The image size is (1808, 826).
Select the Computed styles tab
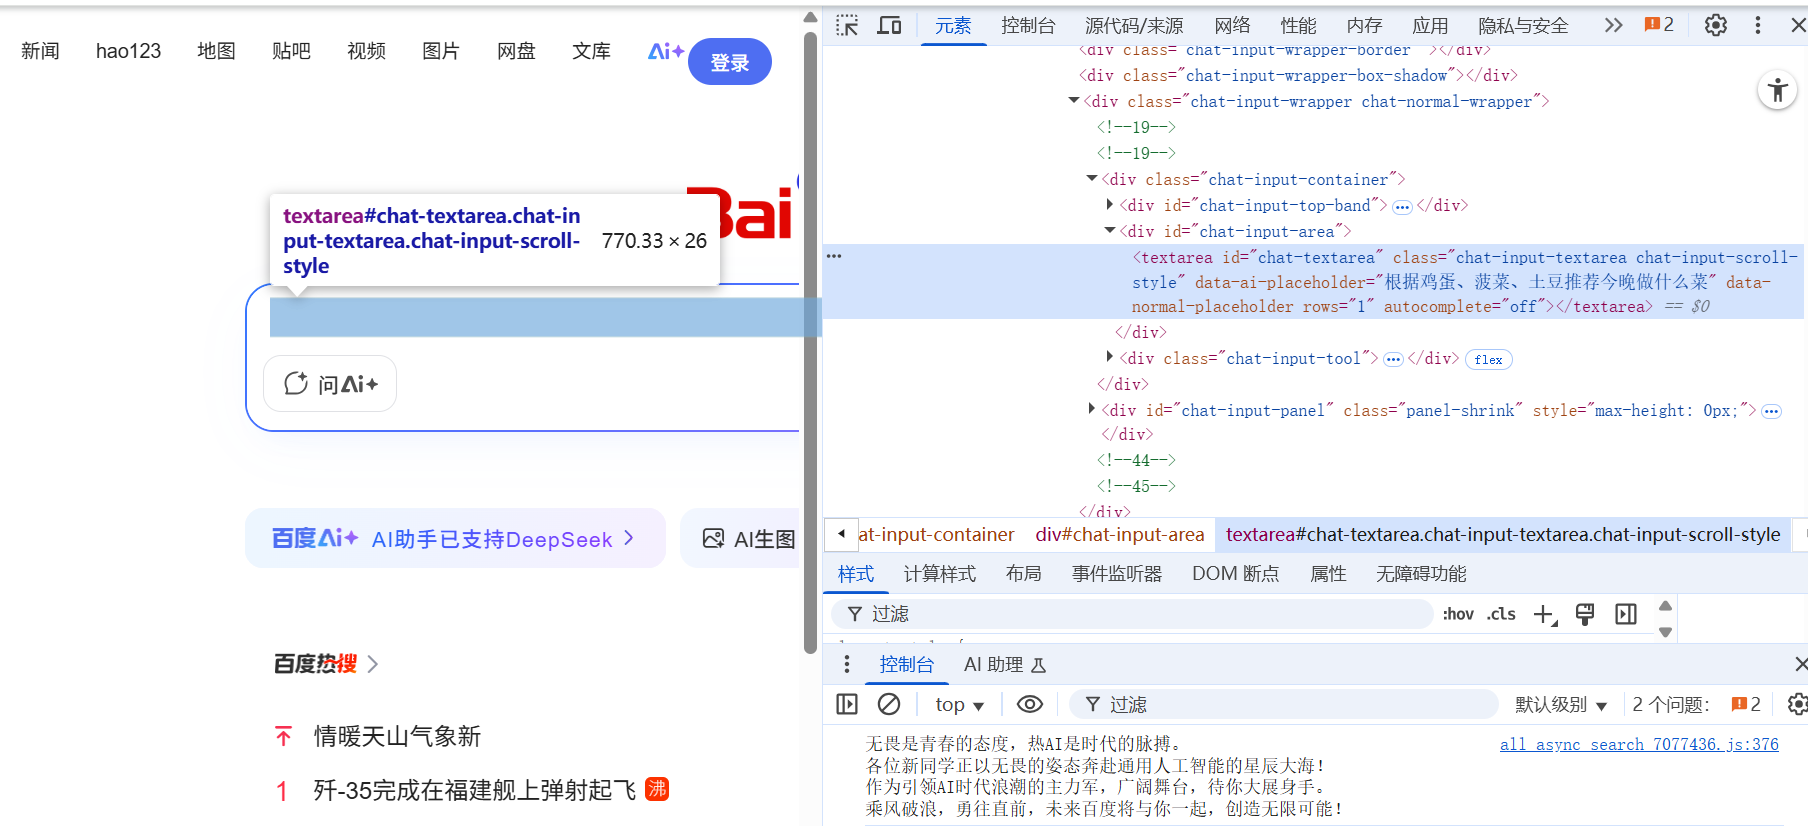coord(939,574)
